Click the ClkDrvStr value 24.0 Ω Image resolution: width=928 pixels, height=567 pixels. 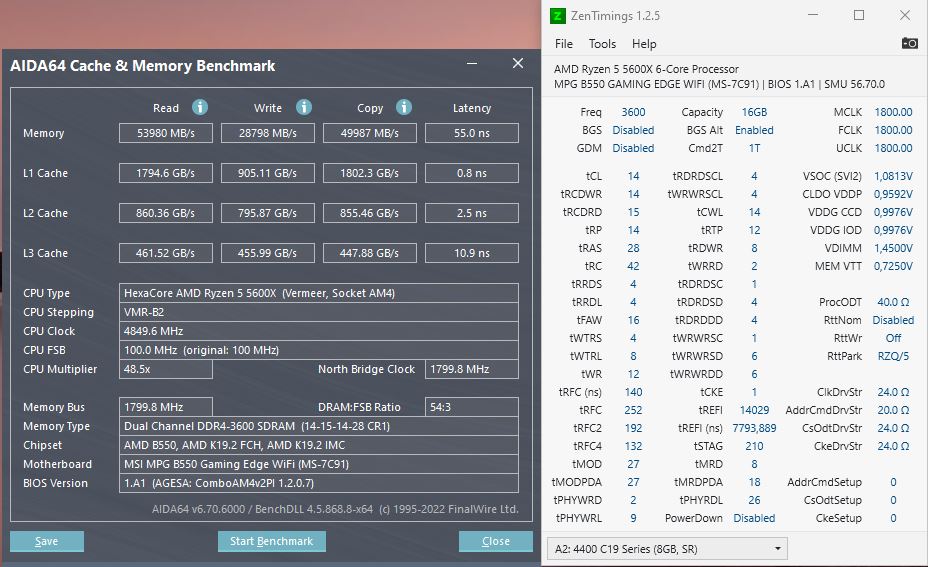point(893,392)
